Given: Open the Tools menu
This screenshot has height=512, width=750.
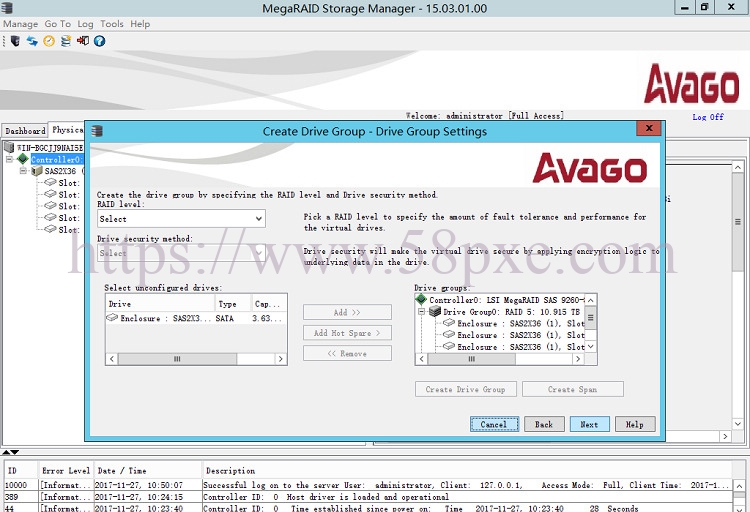Looking at the screenshot, I should tap(111, 24).
